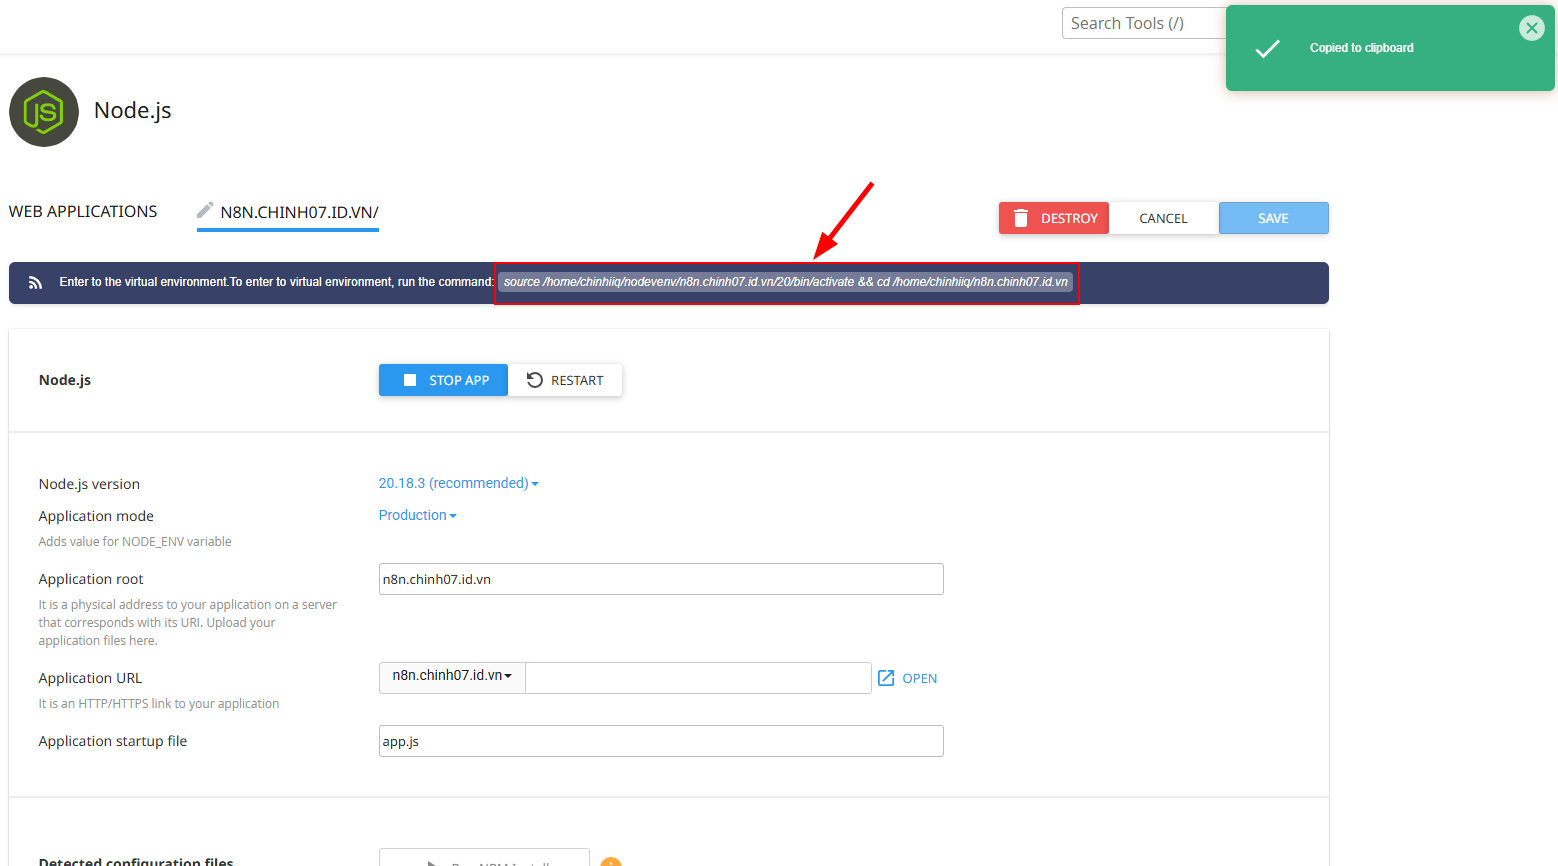The height and width of the screenshot is (866, 1558).
Task: Open the application URL via OPEN link
Action: (908, 678)
